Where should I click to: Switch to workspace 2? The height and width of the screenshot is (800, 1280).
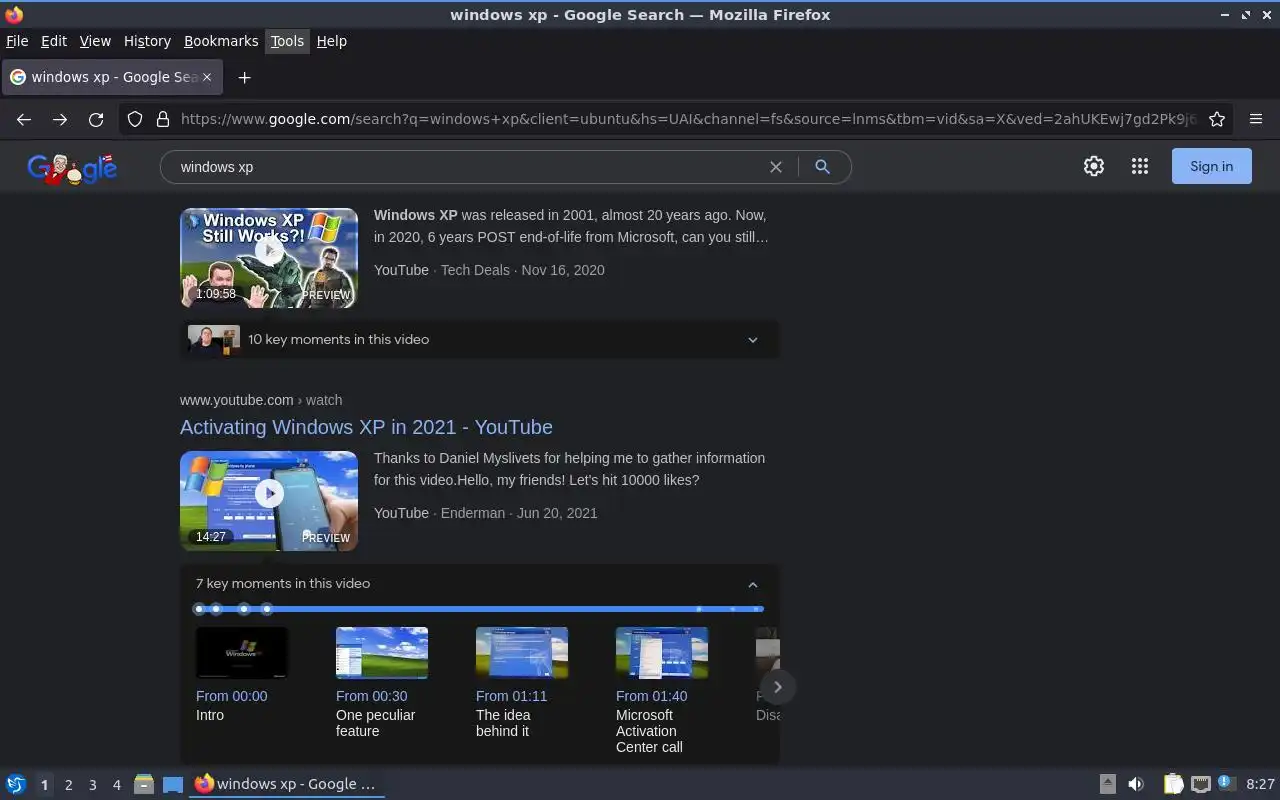(68, 785)
